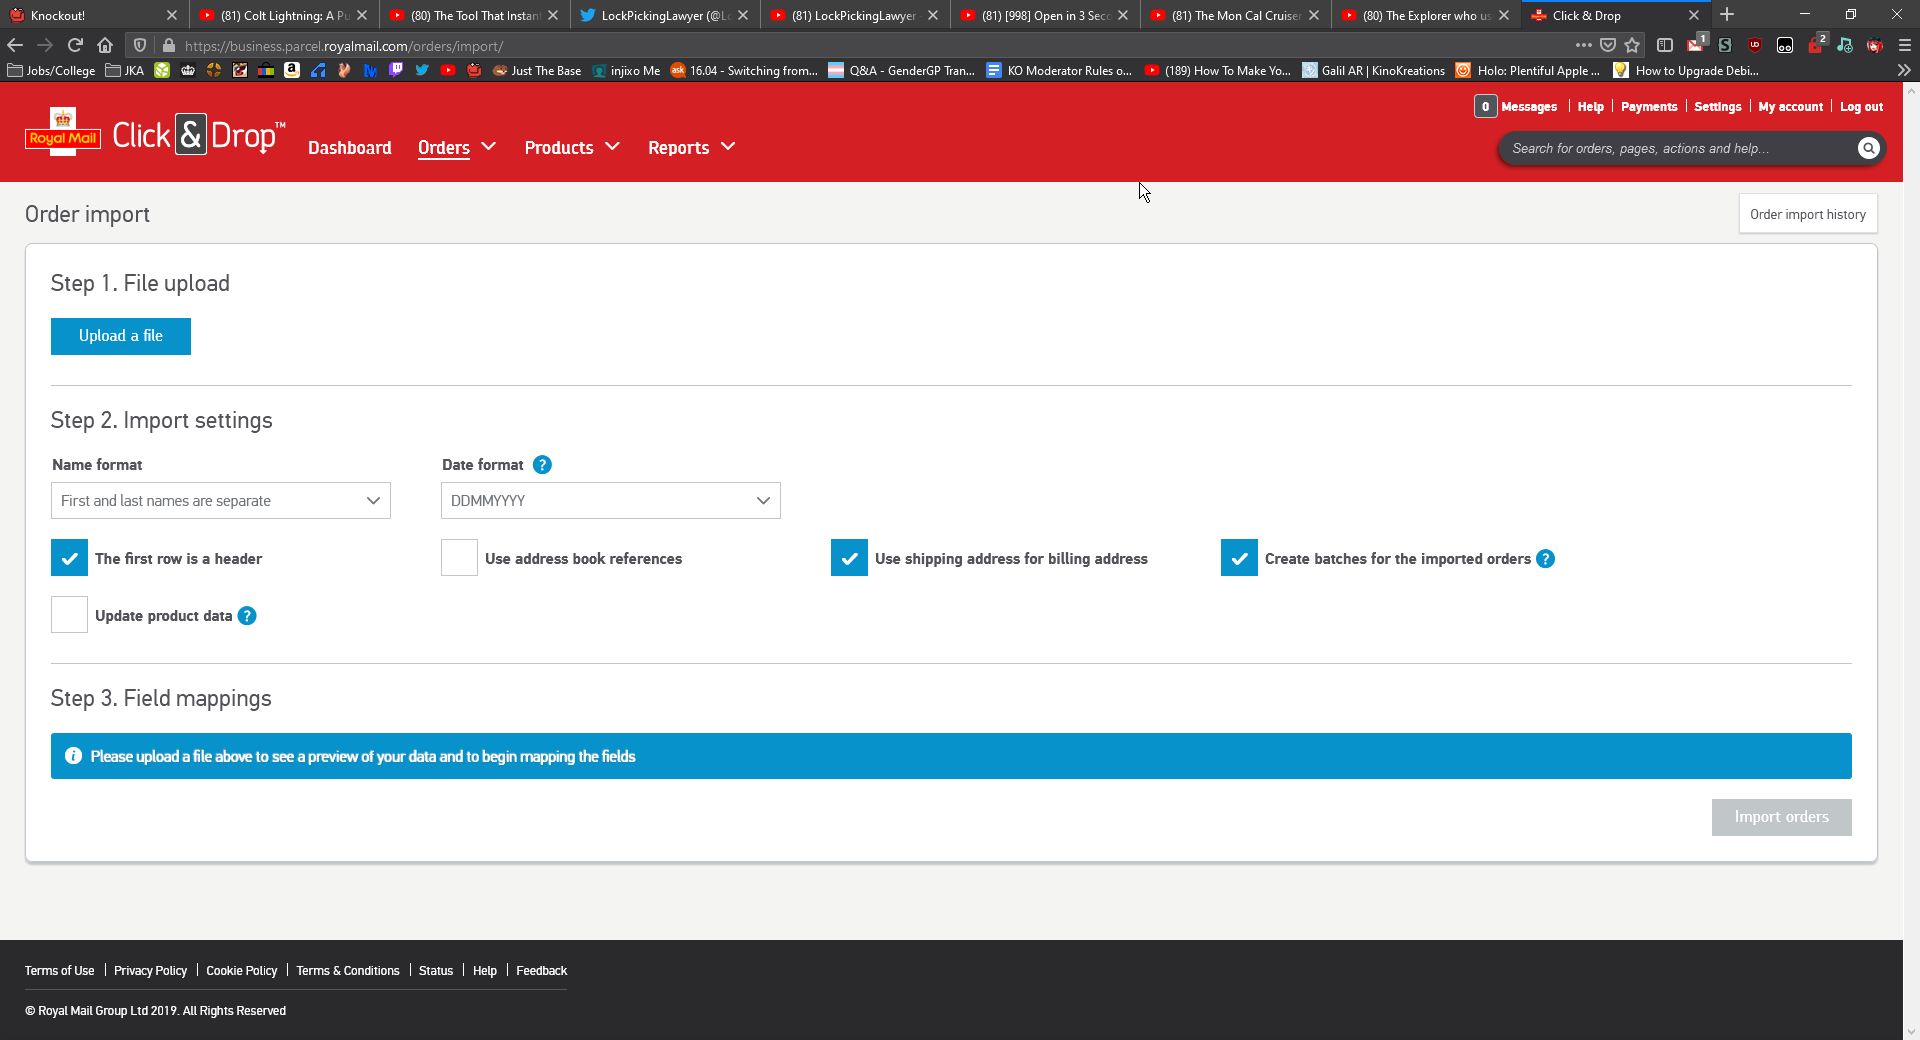Open the Privacy Policy footer link
This screenshot has height=1040, width=1920.
click(150, 971)
